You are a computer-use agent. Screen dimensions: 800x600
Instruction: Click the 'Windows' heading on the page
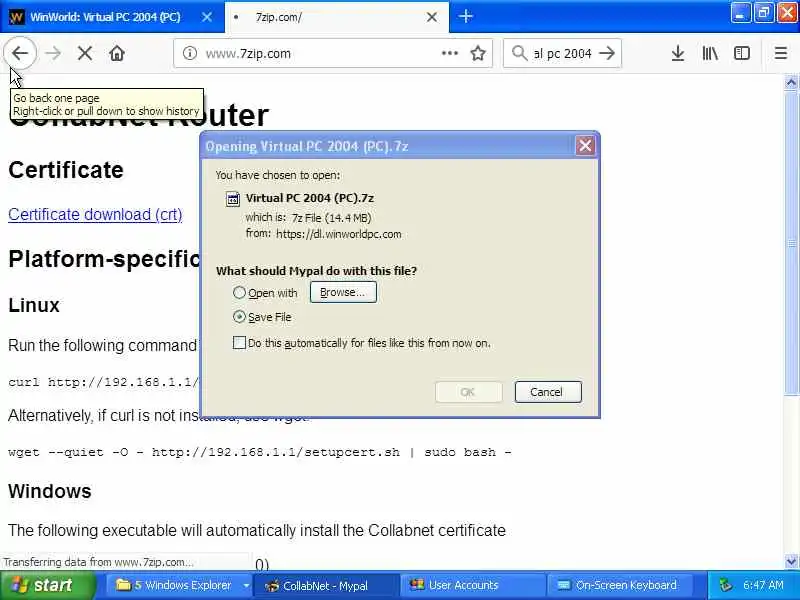[50, 491]
